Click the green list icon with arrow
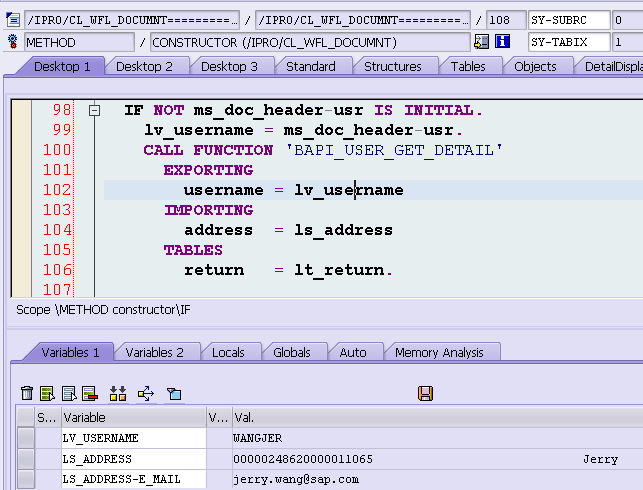The height and width of the screenshot is (490, 643). (48, 393)
